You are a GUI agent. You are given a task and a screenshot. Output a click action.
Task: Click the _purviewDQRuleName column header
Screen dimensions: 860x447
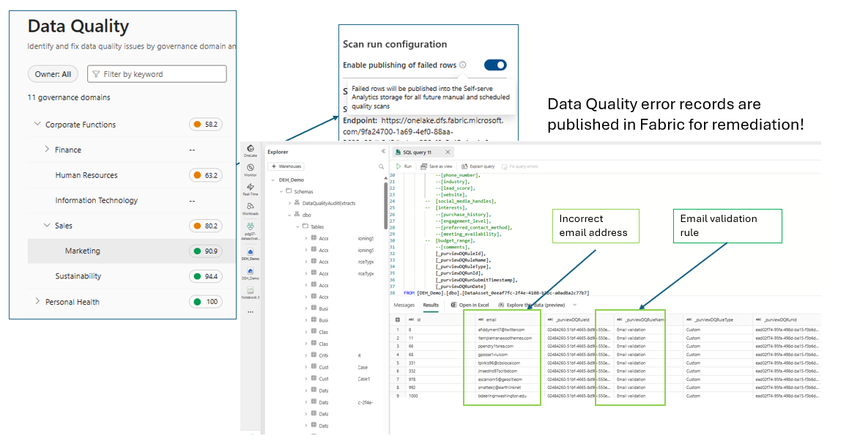[x=646, y=319]
